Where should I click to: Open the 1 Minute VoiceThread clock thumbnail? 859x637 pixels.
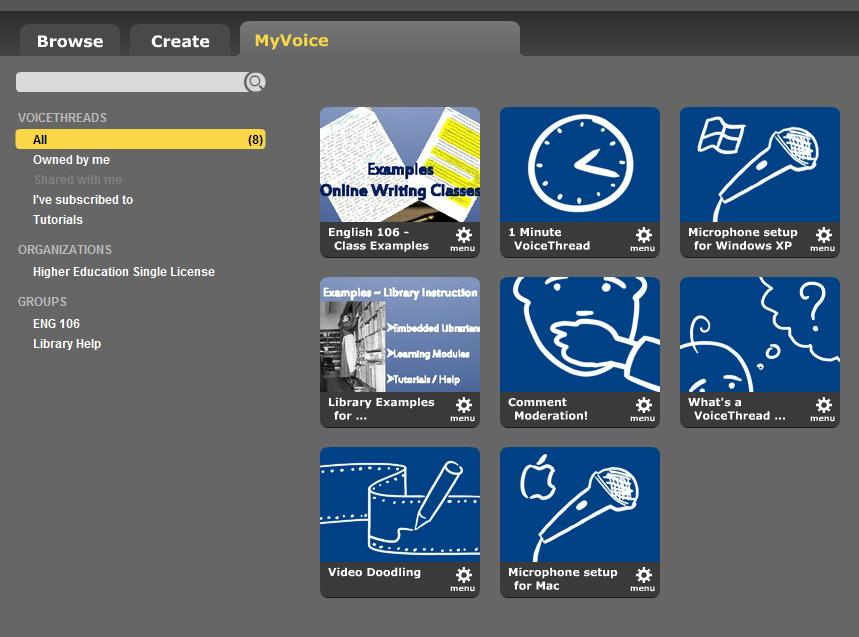(580, 164)
